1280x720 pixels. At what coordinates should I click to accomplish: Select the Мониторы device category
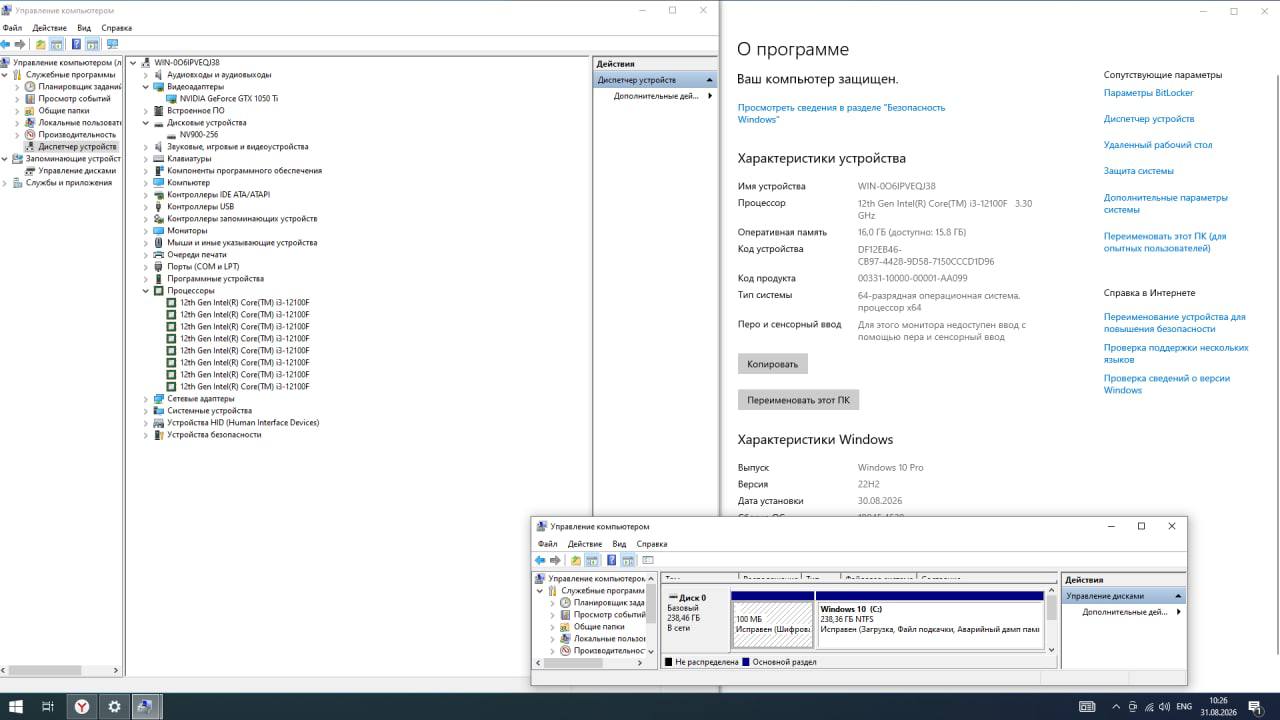pyautogui.click(x=187, y=231)
